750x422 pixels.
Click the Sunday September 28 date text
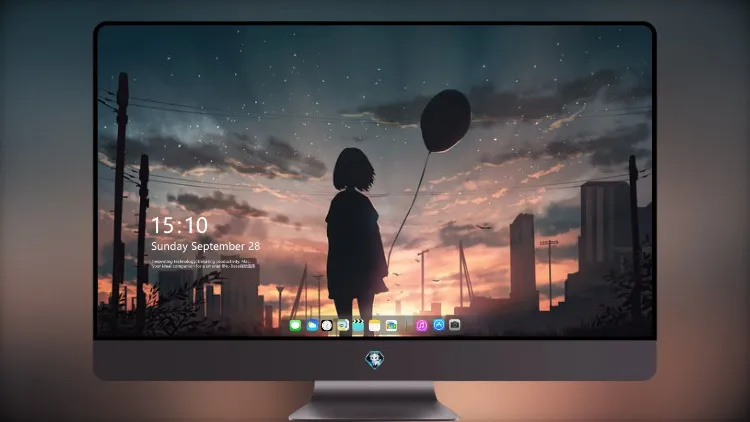206,246
